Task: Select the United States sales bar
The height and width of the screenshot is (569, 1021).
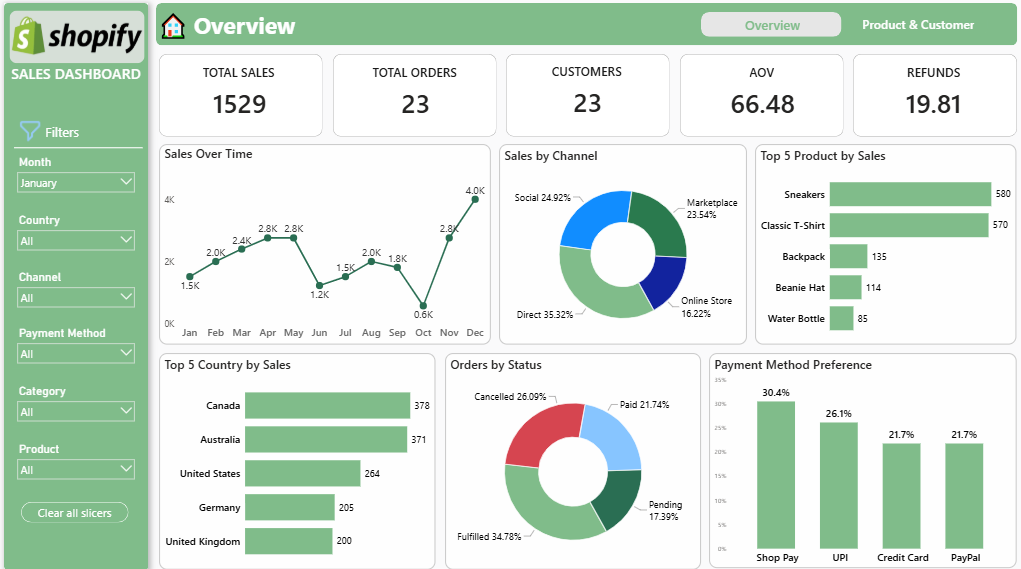Action: pos(303,473)
